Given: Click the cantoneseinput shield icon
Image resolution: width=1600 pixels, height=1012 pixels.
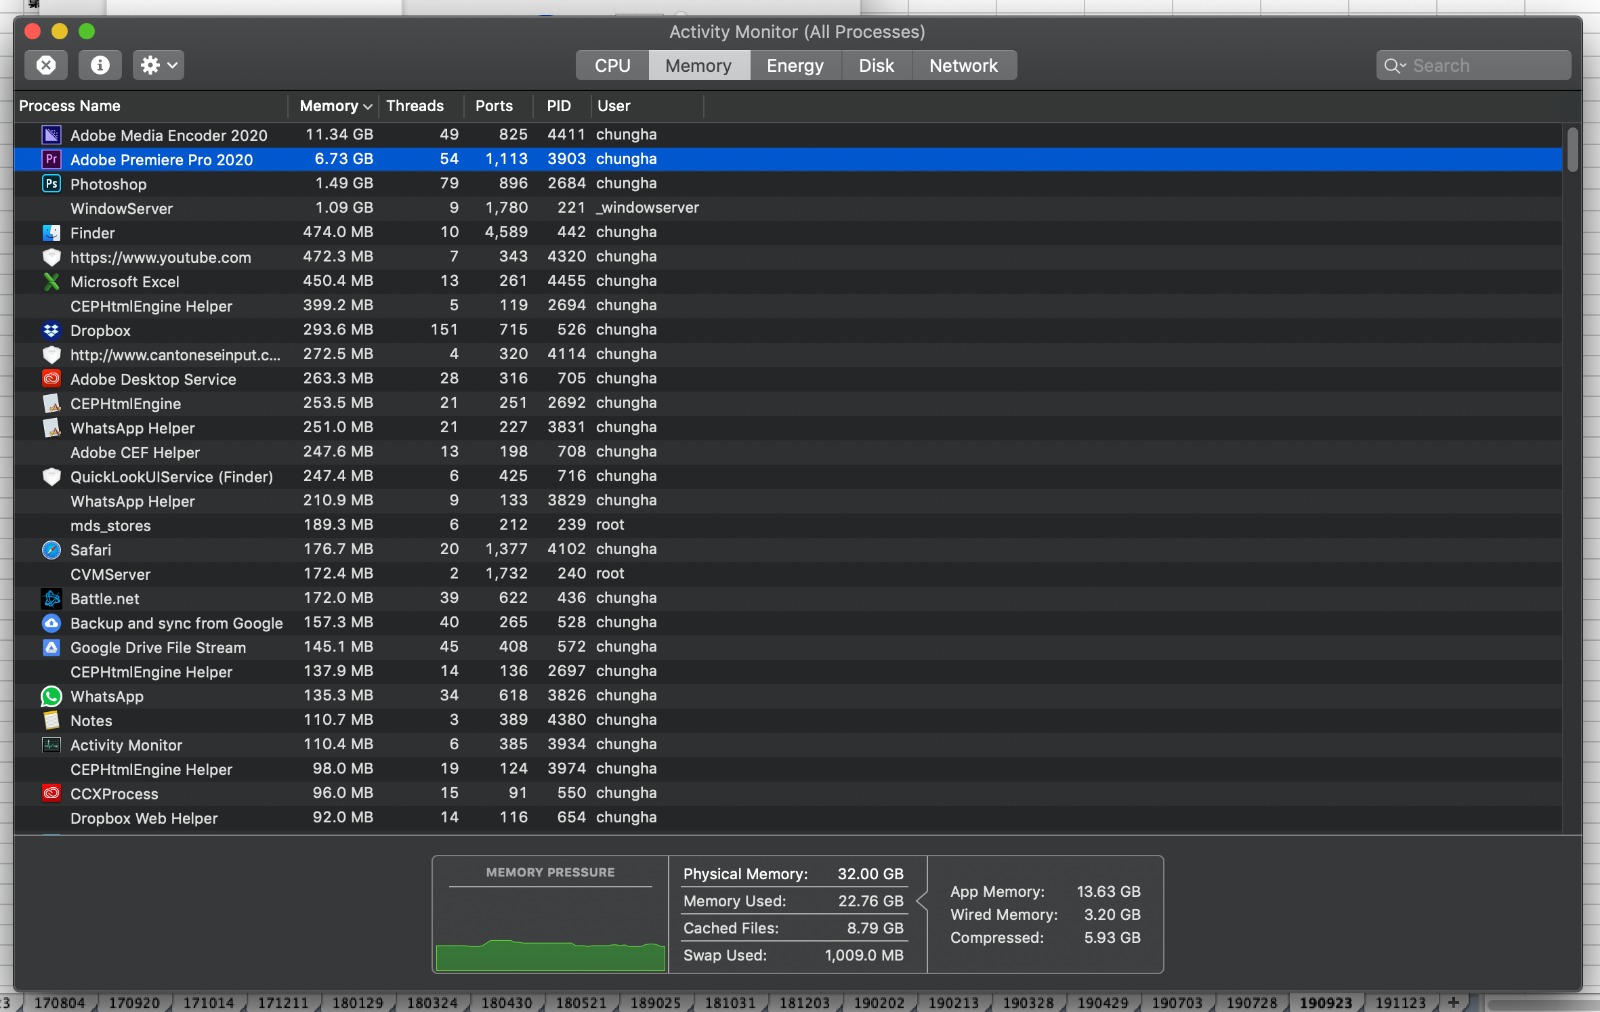Looking at the screenshot, I should [52, 355].
